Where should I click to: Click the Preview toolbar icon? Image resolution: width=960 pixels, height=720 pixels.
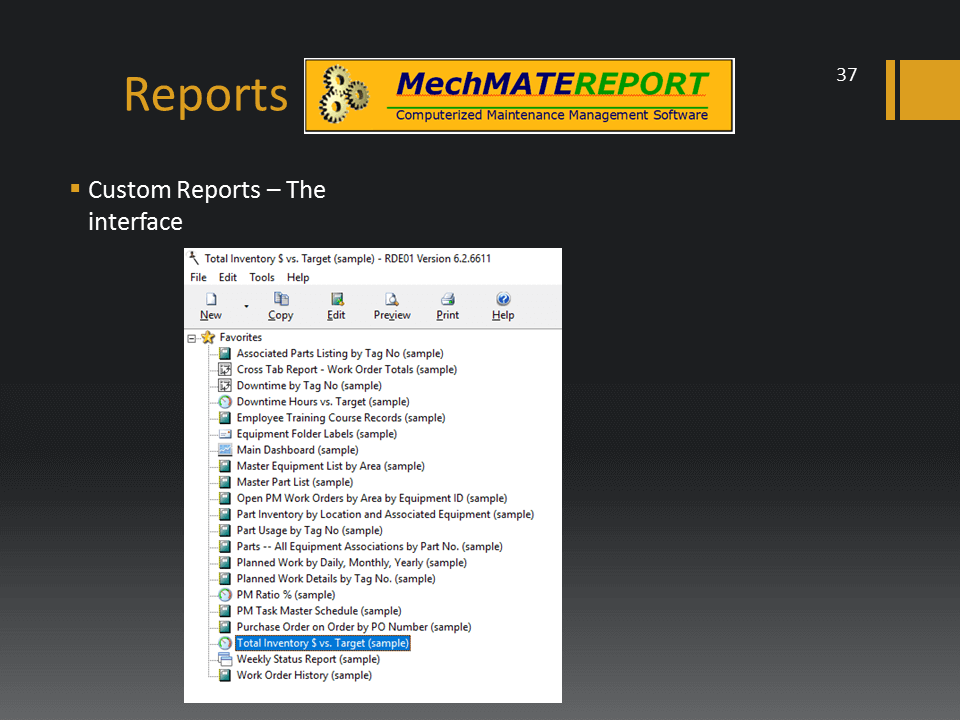click(392, 299)
